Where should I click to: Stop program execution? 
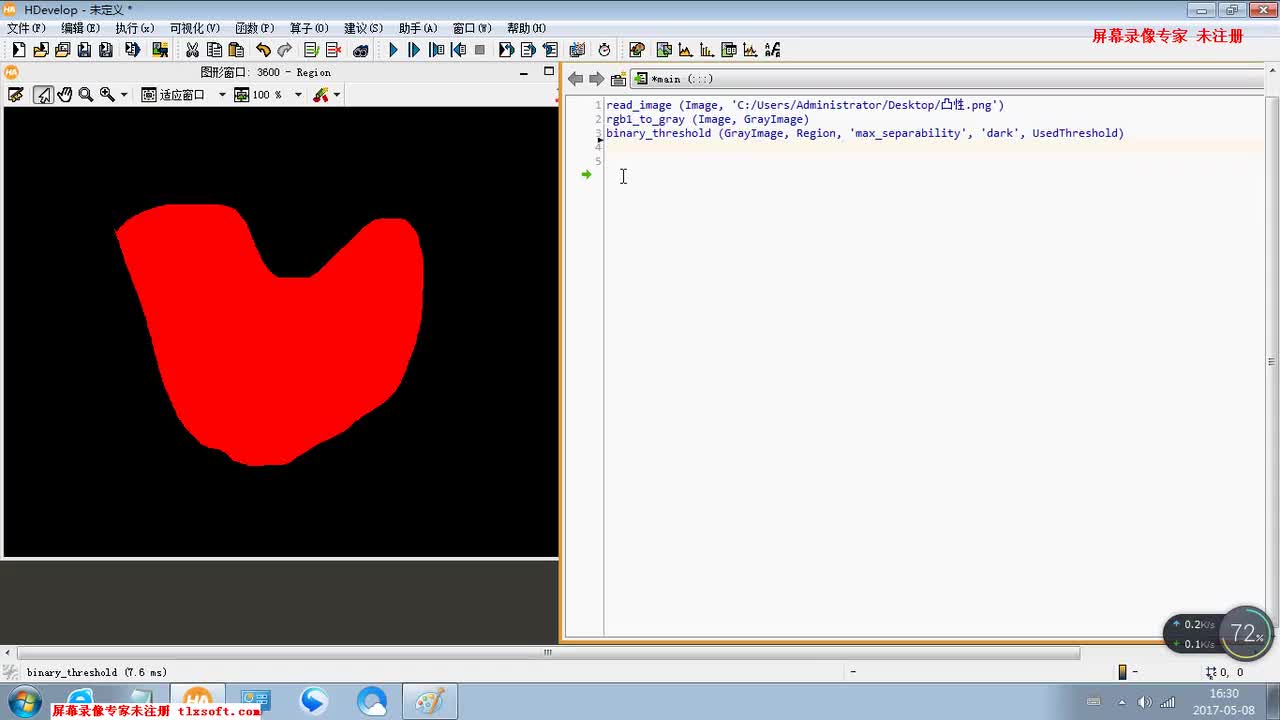coord(480,50)
